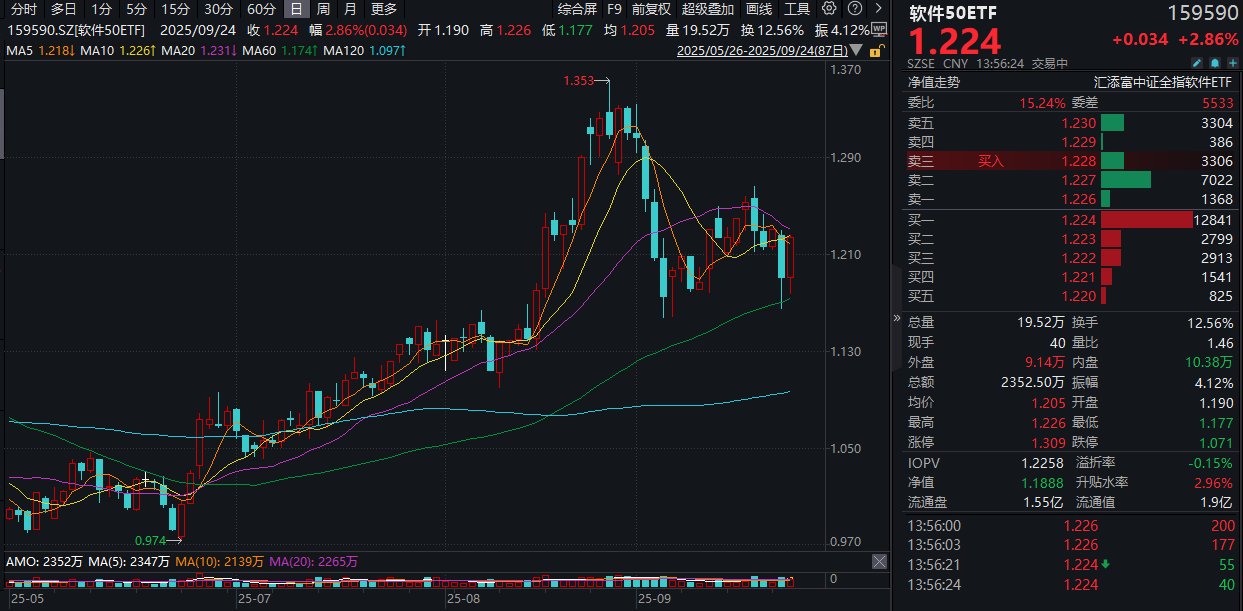Open the settings gear icon in the toolbar
The image size is (1243, 611).
829,9
